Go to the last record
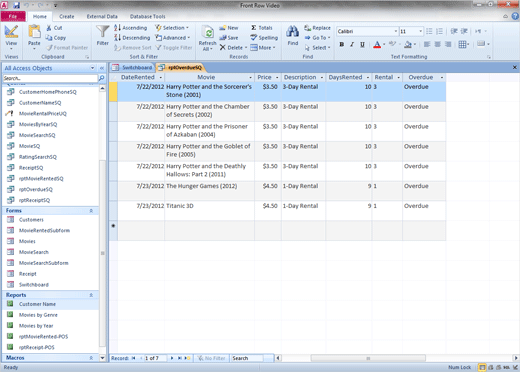Viewport: 520px width, 372px height. click(x=180, y=358)
